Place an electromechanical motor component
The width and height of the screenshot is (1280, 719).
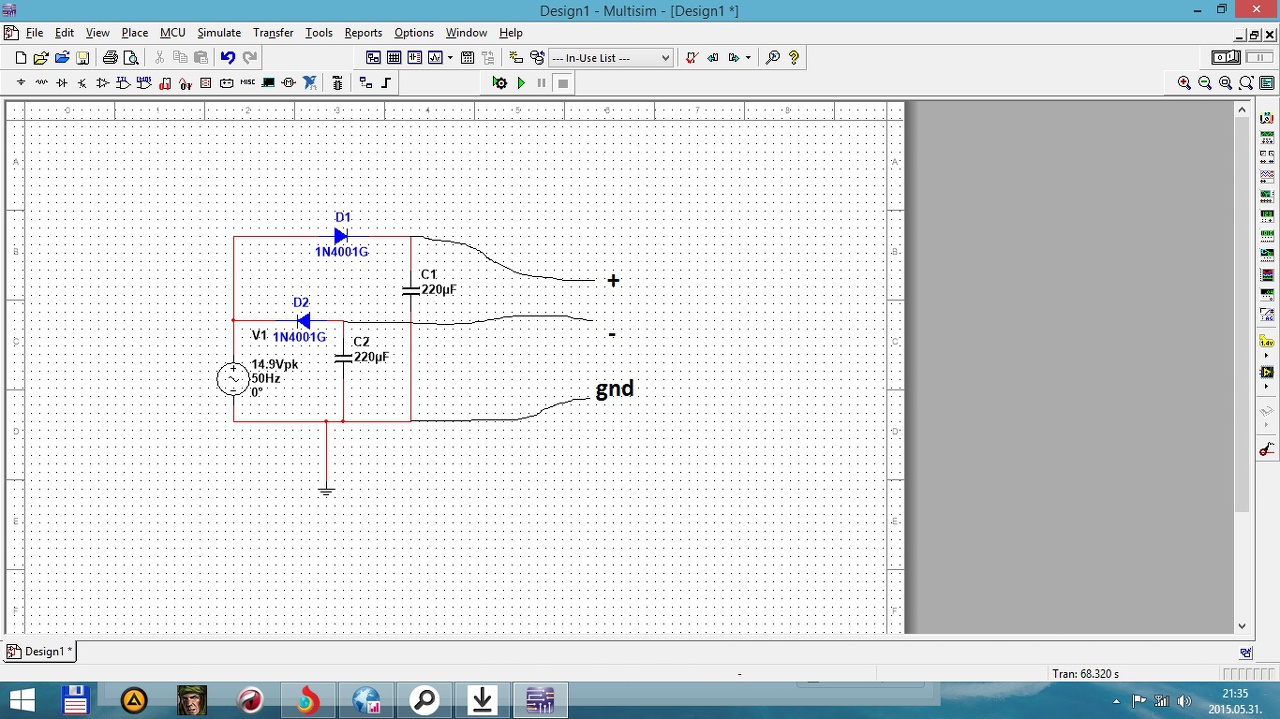289,83
